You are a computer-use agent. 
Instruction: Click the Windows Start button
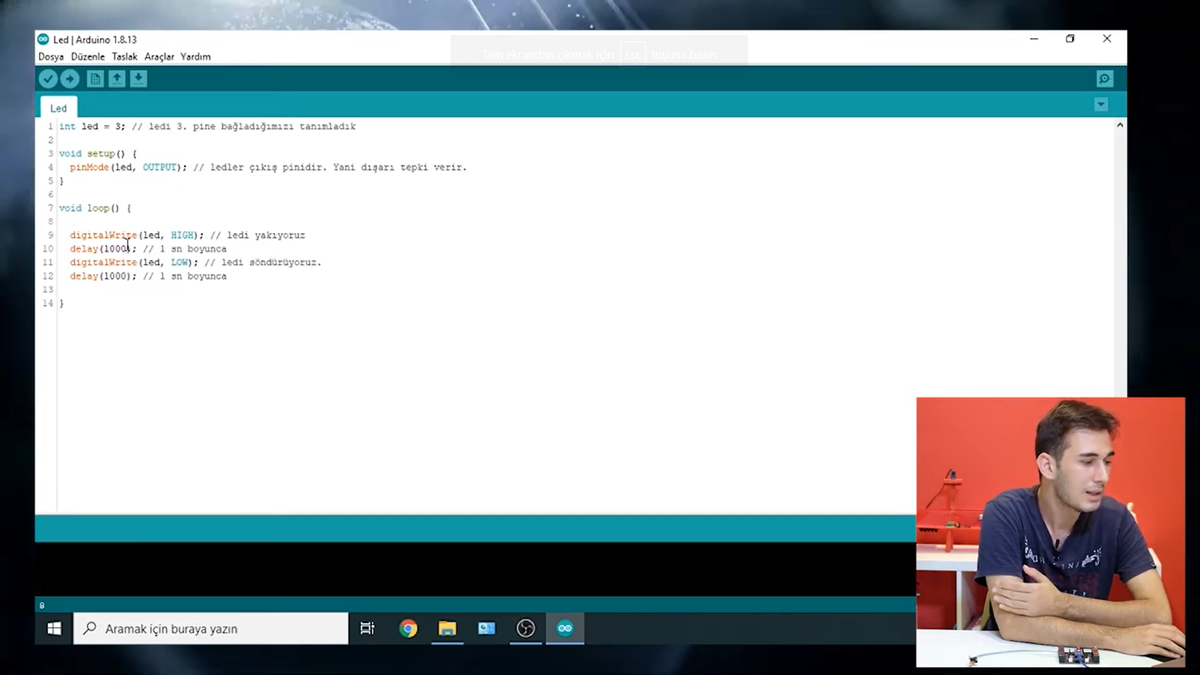point(54,628)
